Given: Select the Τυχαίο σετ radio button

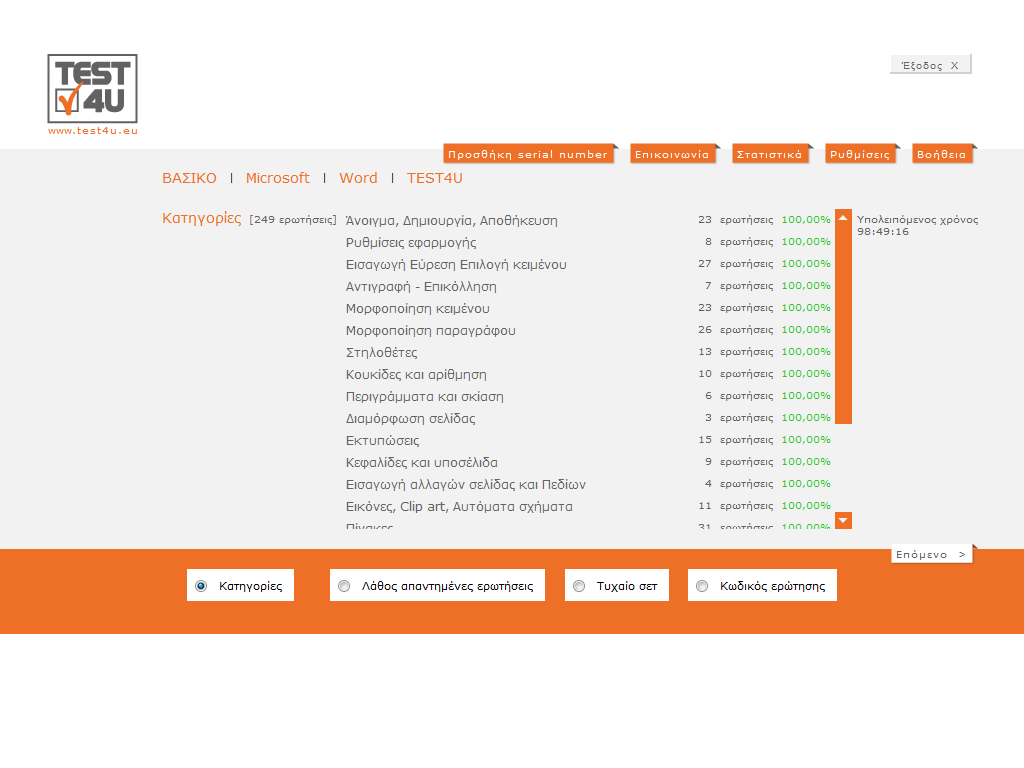Looking at the screenshot, I should 579,586.
